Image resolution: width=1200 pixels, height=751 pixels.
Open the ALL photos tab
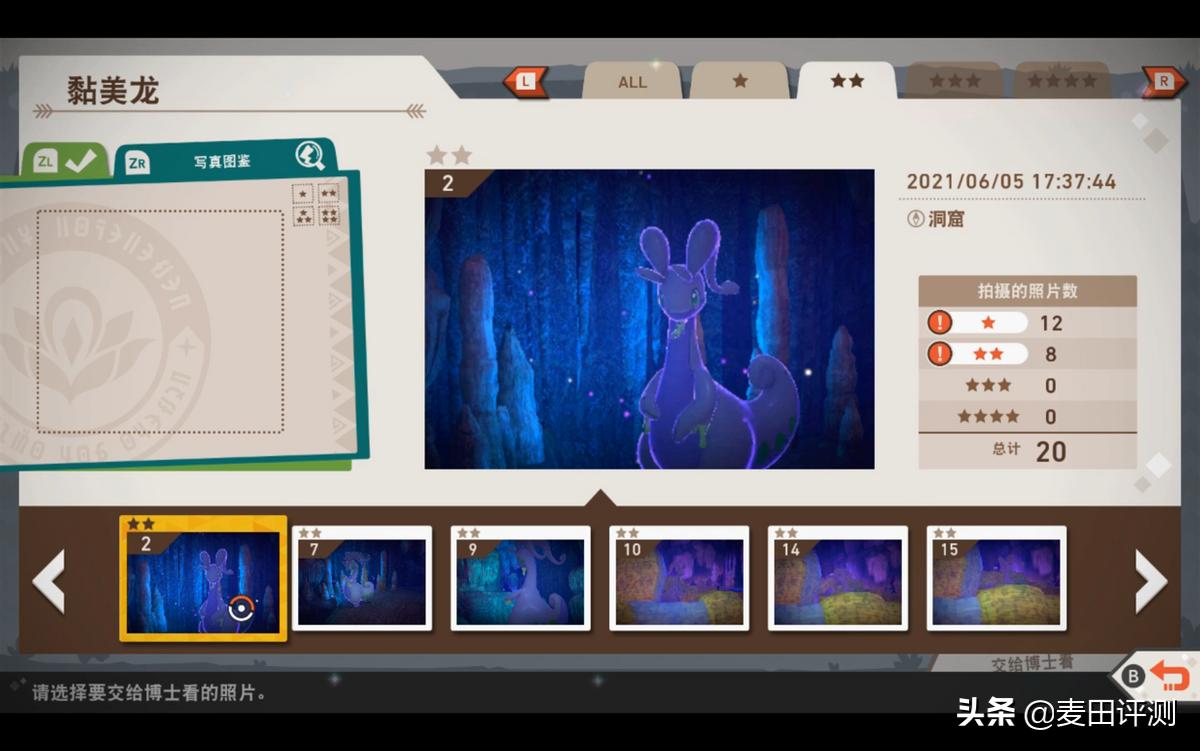632,81
